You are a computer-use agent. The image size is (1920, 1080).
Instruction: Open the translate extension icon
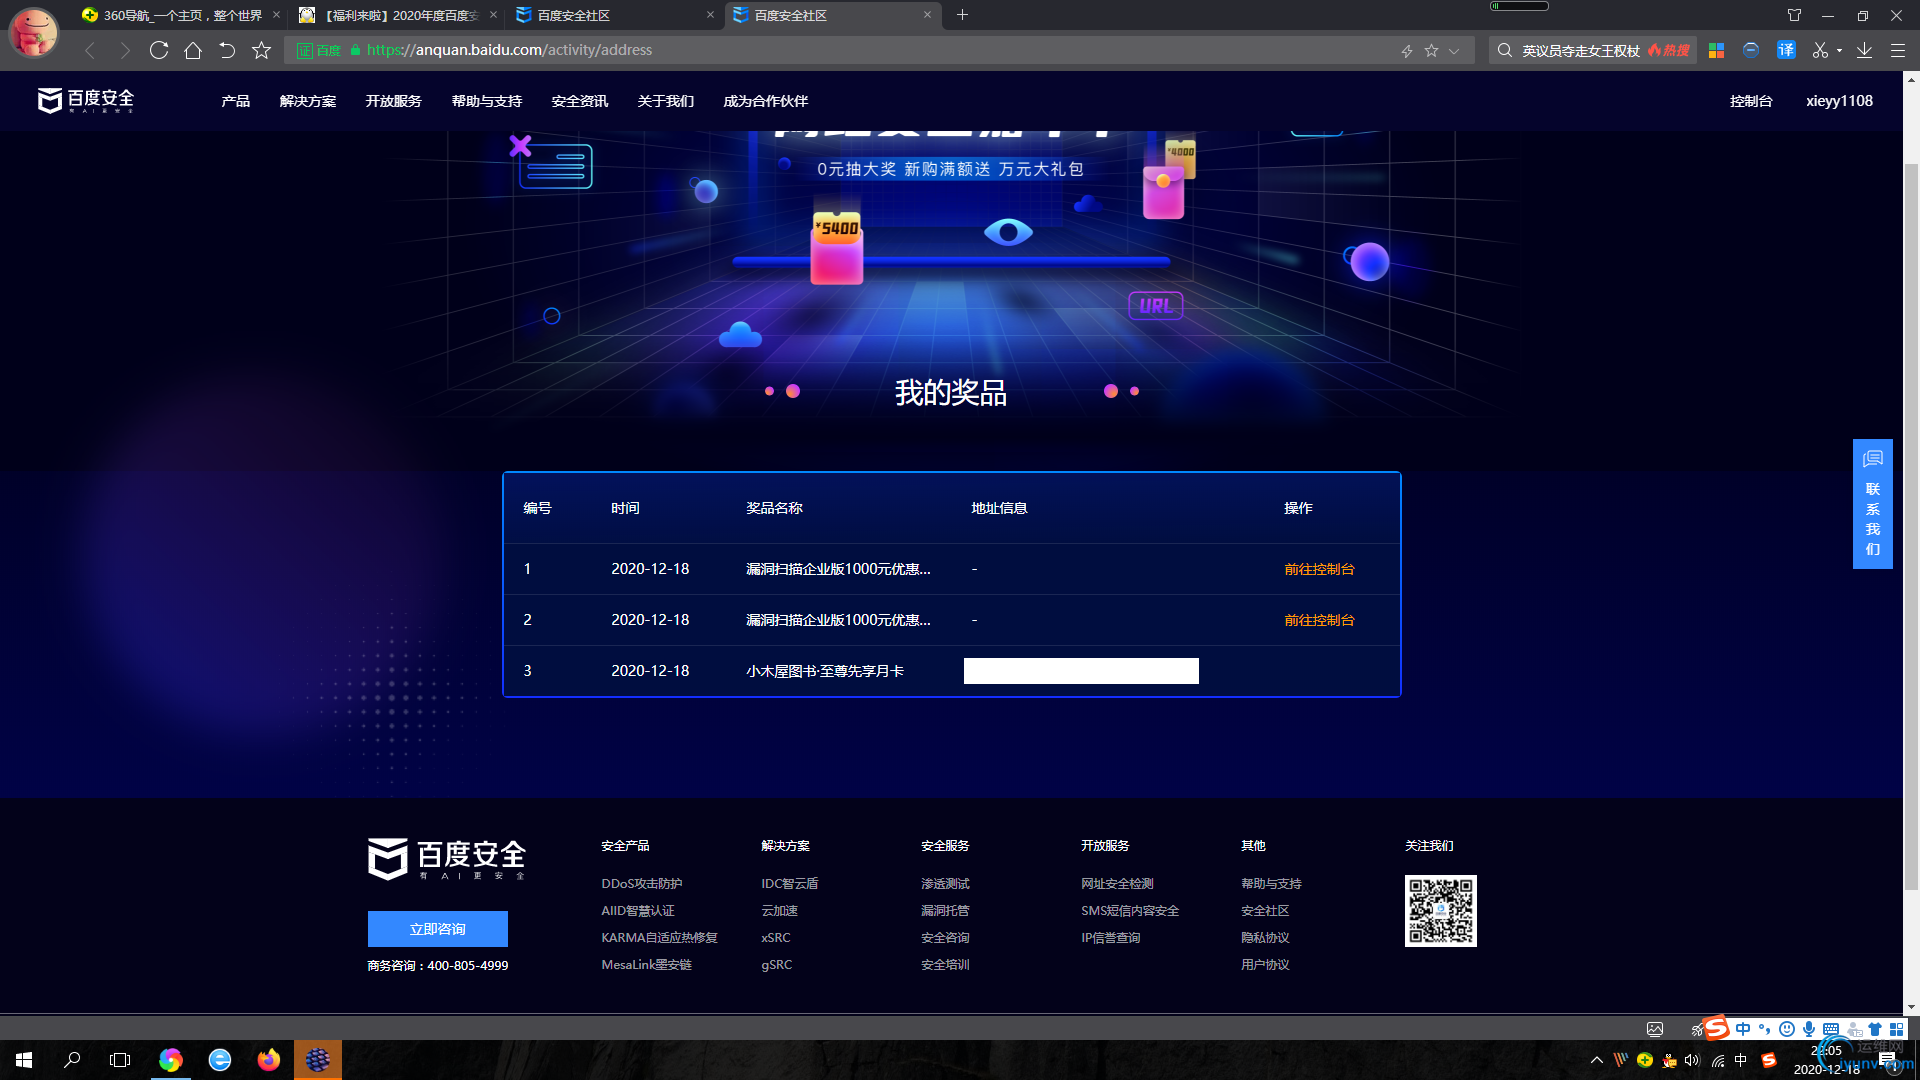pos(1786,50)
